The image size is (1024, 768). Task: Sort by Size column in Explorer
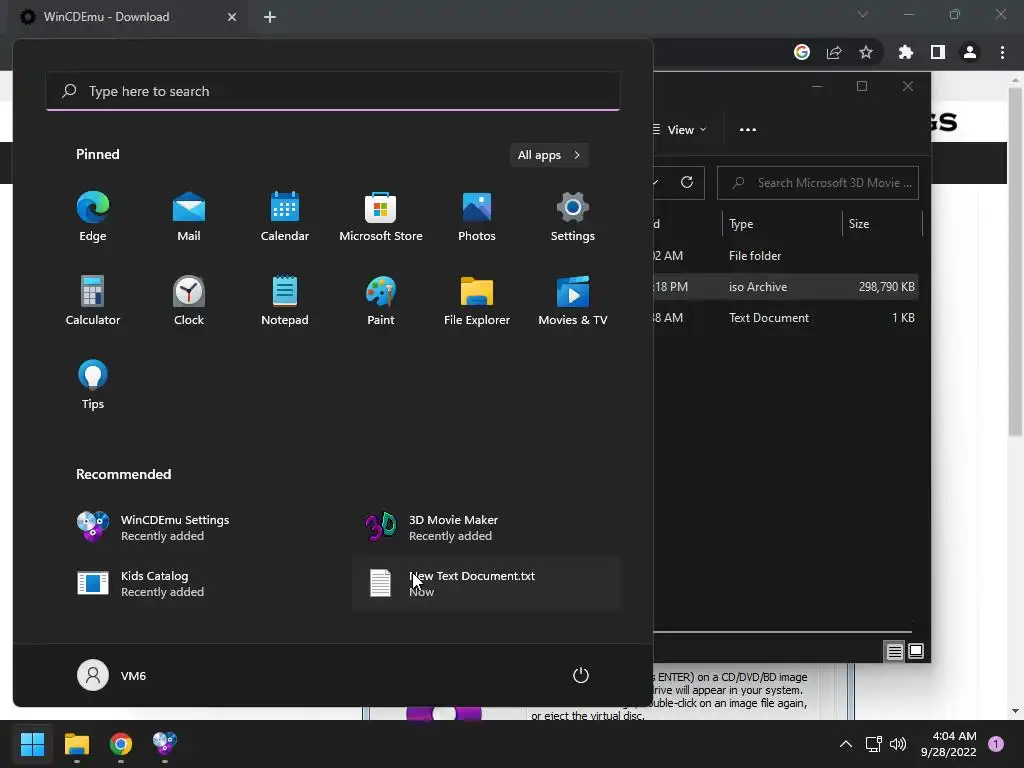pos(882,224)
